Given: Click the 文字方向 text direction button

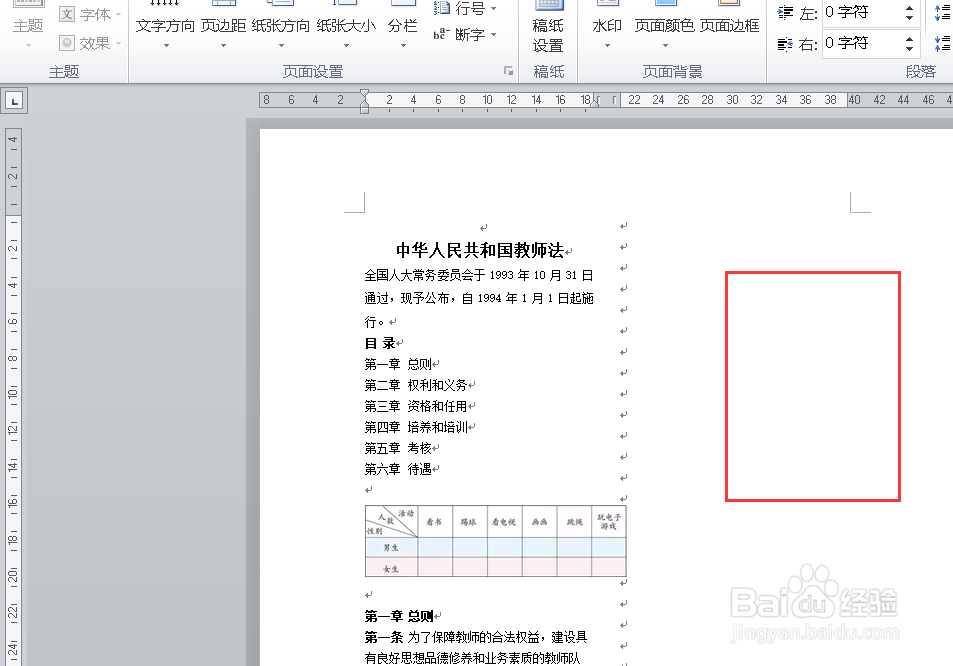Looking at the screenshot, I should click(x=165, y=26).
